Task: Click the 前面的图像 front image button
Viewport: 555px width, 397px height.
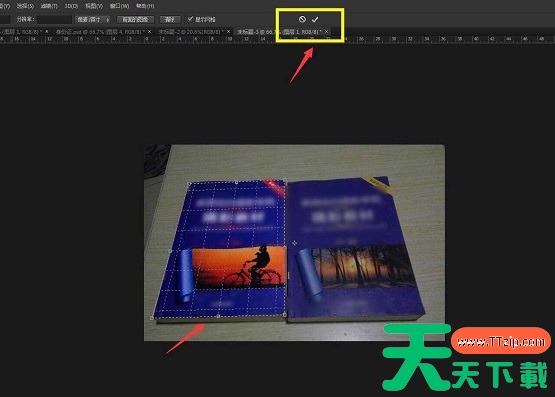Action: (135, 19)
